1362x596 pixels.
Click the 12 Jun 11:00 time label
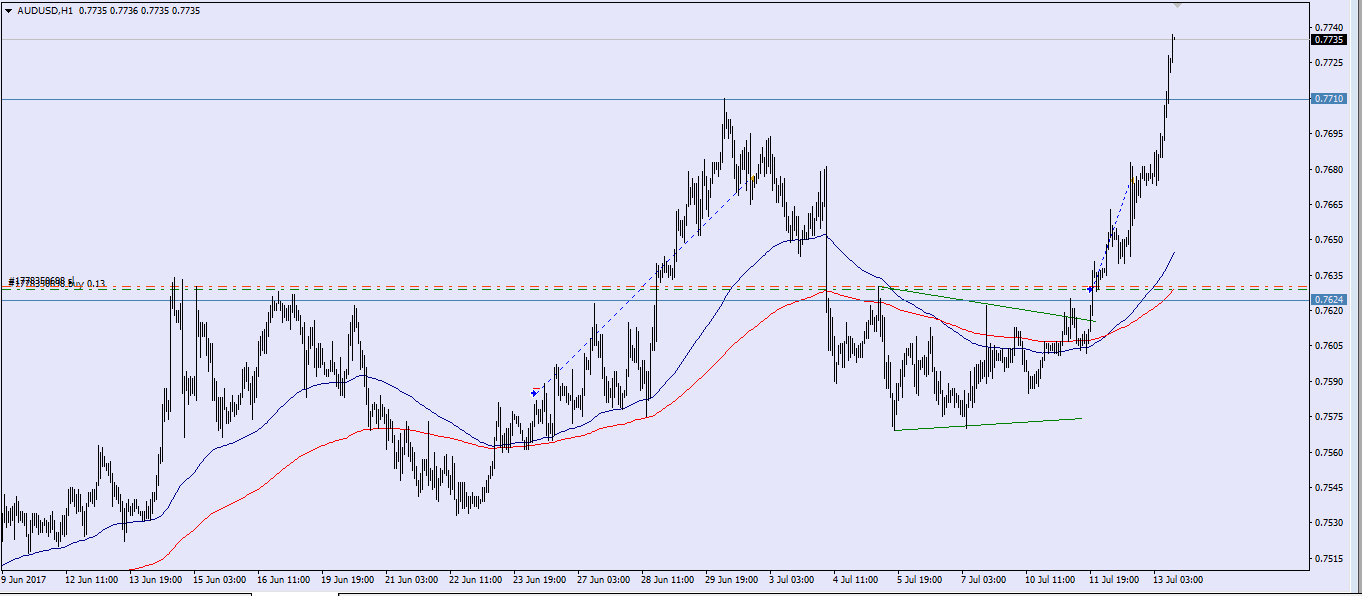tap(92, 579)
